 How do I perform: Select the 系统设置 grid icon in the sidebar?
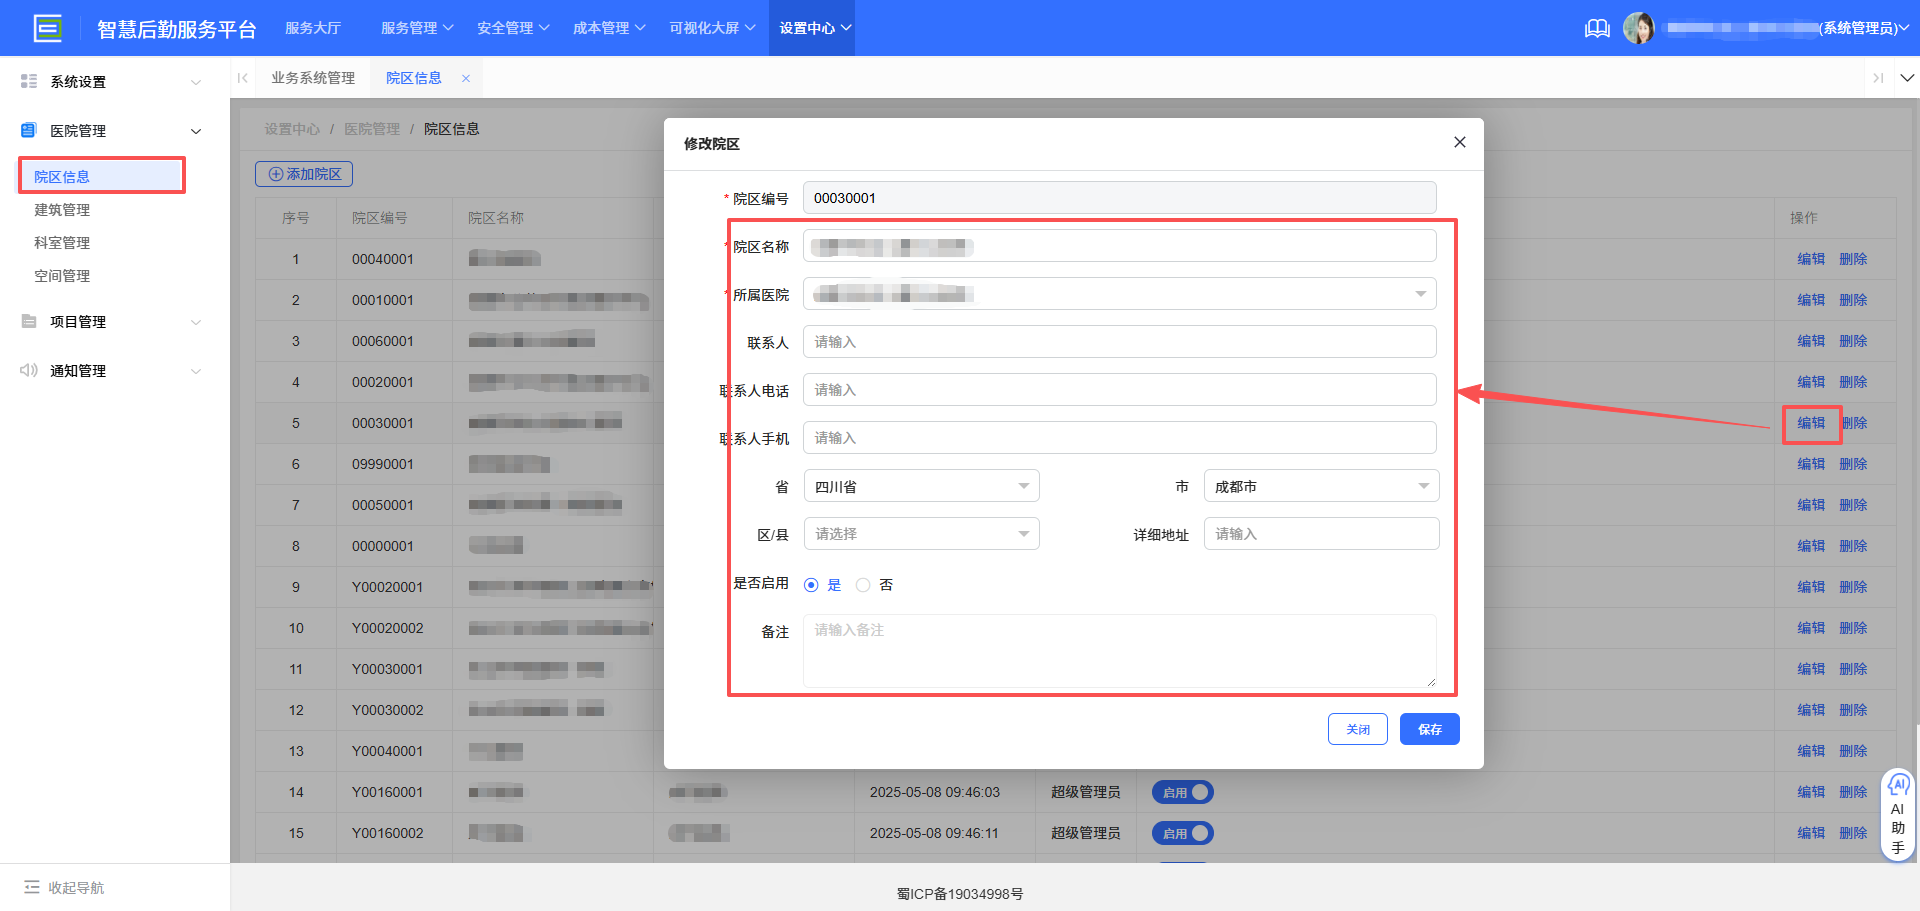point(29,81)
